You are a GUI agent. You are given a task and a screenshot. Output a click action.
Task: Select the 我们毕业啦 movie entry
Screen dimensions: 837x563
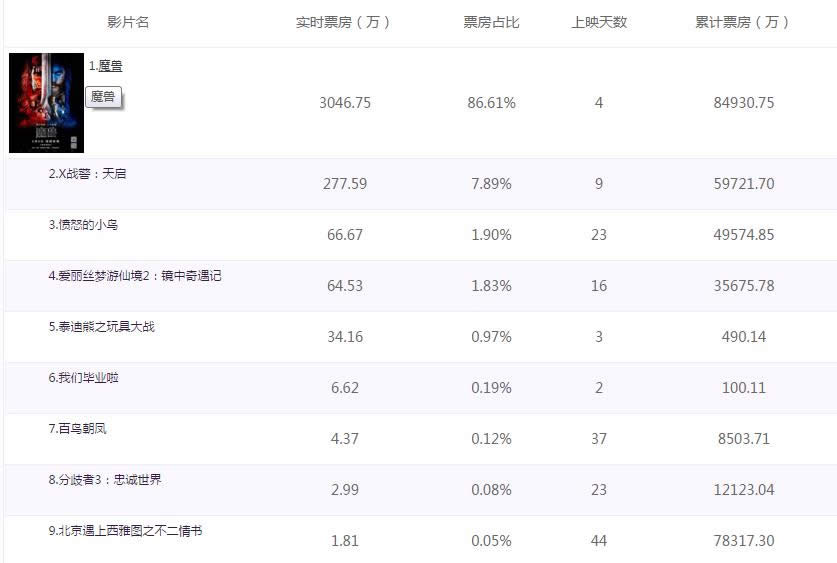point(84,377)
